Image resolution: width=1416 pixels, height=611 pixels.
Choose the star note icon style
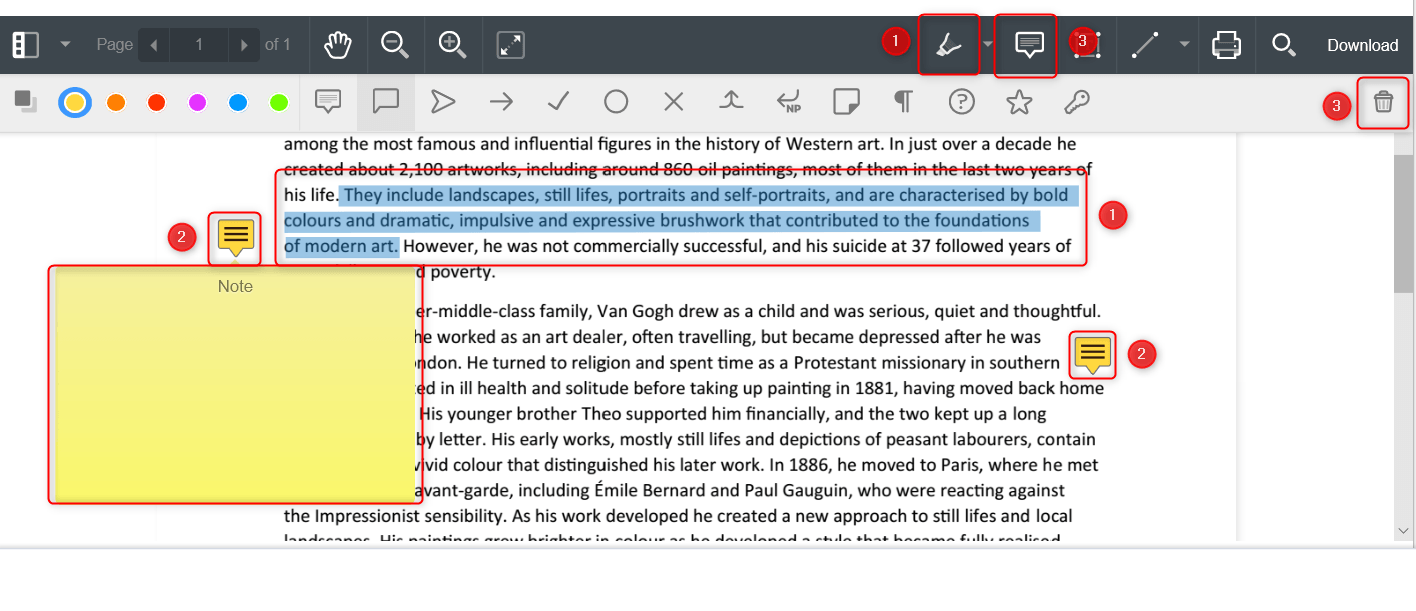[1019, 102]
